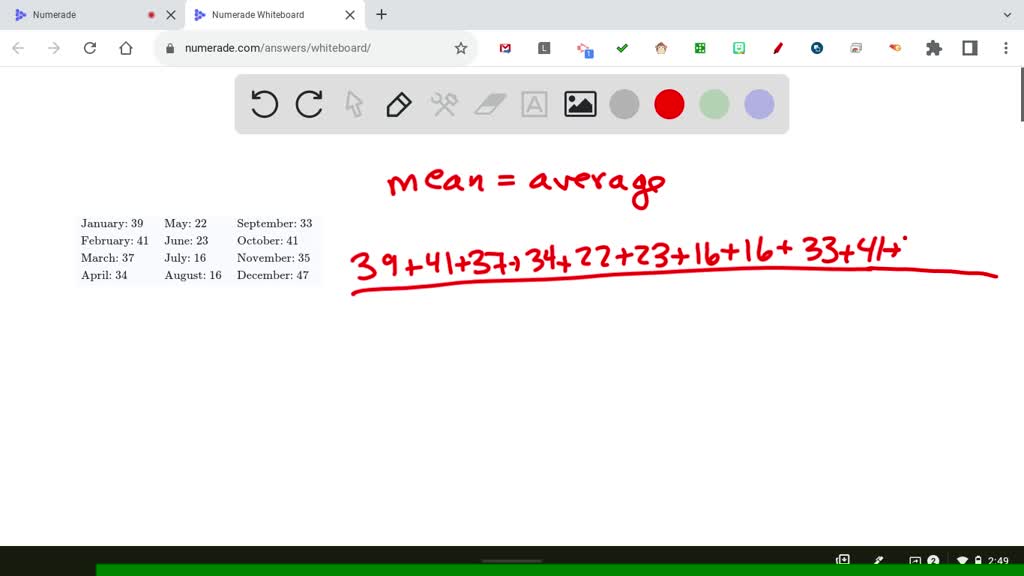Reload the whiteboard page
Screen dimensions: 1024x576
tap(90, 48)
